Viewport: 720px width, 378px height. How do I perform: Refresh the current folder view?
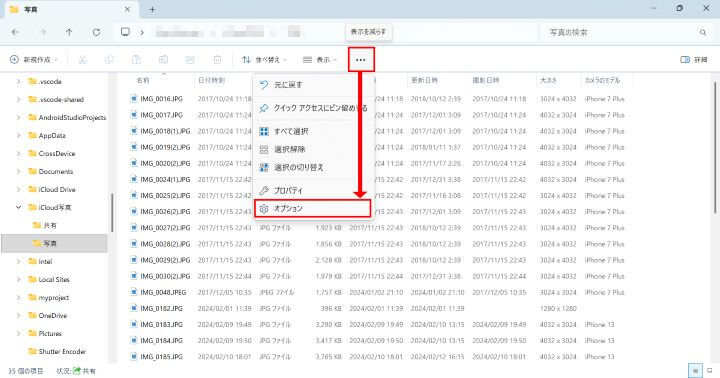96,32
